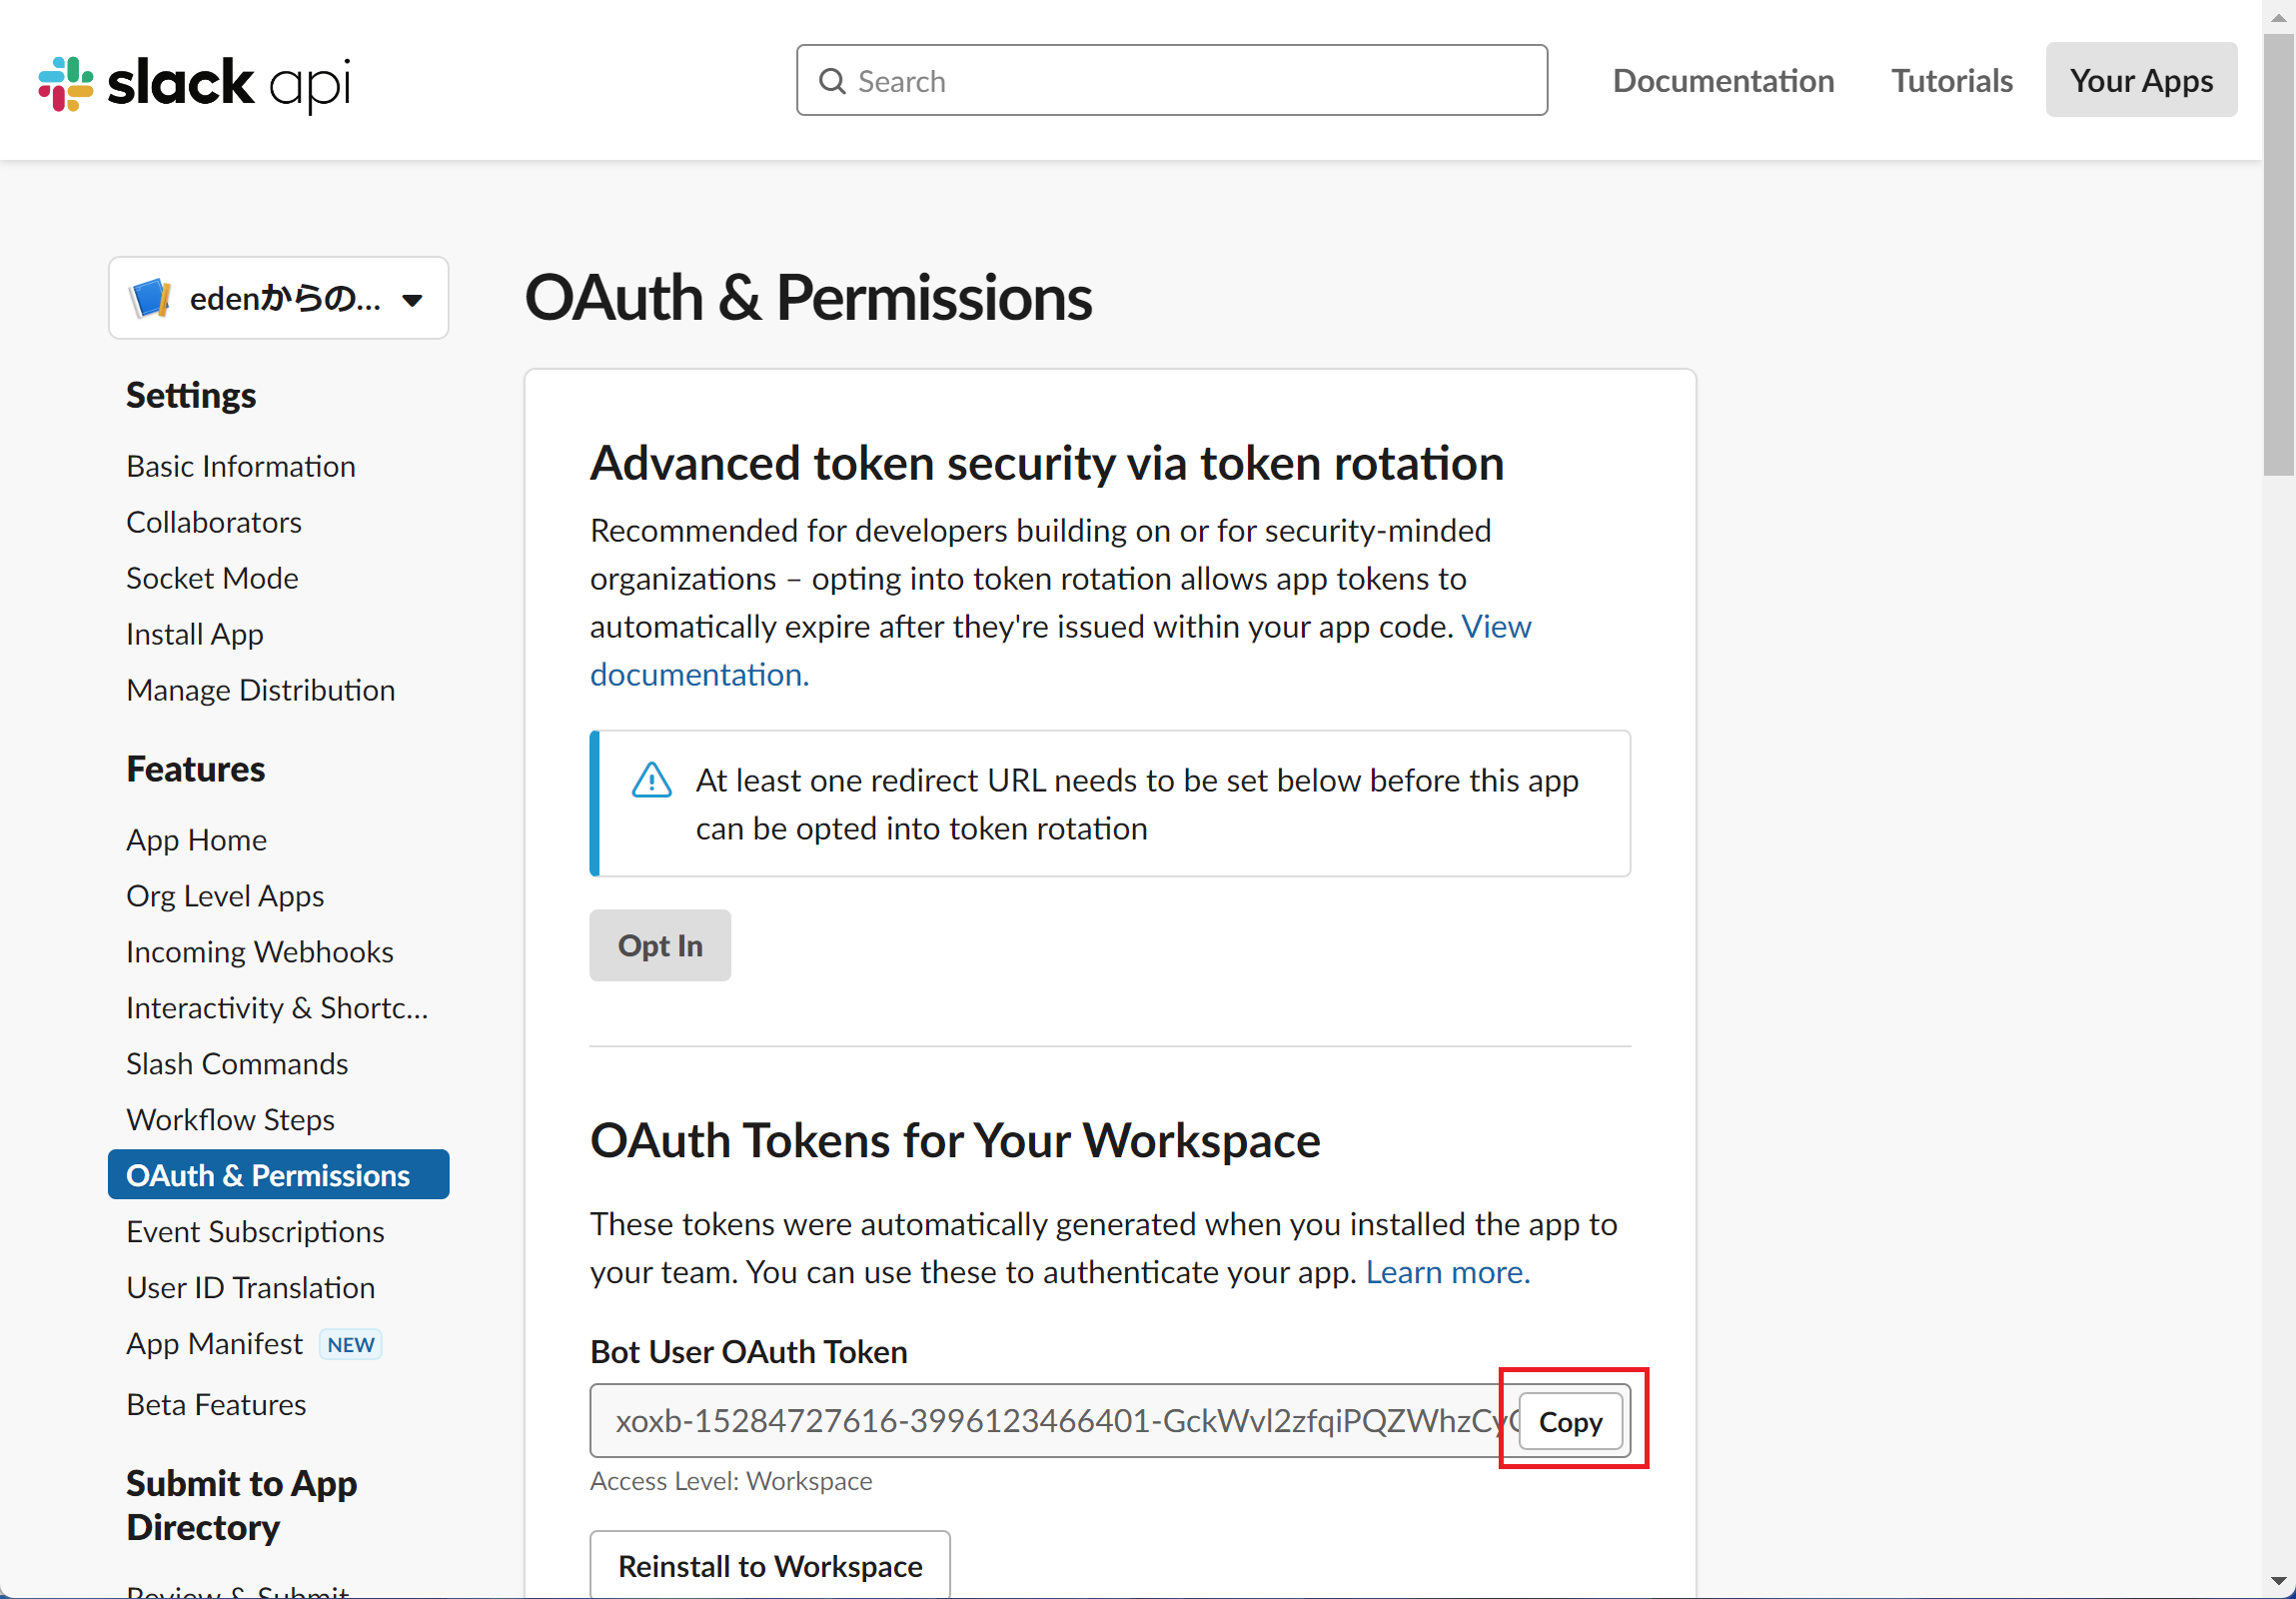This screenshot has width=2296, height=1599.
Task: Go to Basic Information settings
Action: pyautogui.click(x=241, y=466)
